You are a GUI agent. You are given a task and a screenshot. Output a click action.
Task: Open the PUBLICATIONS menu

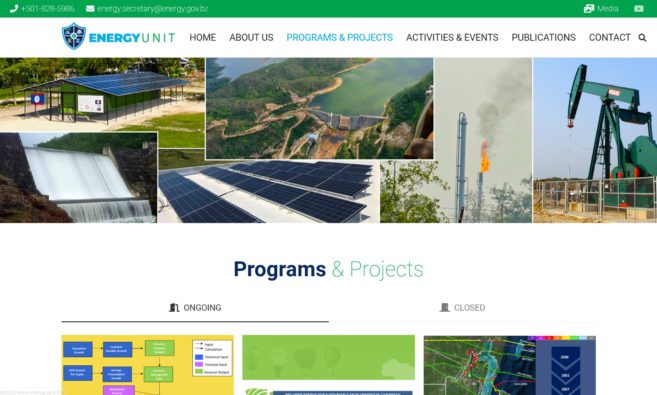(x=543, y=38)
